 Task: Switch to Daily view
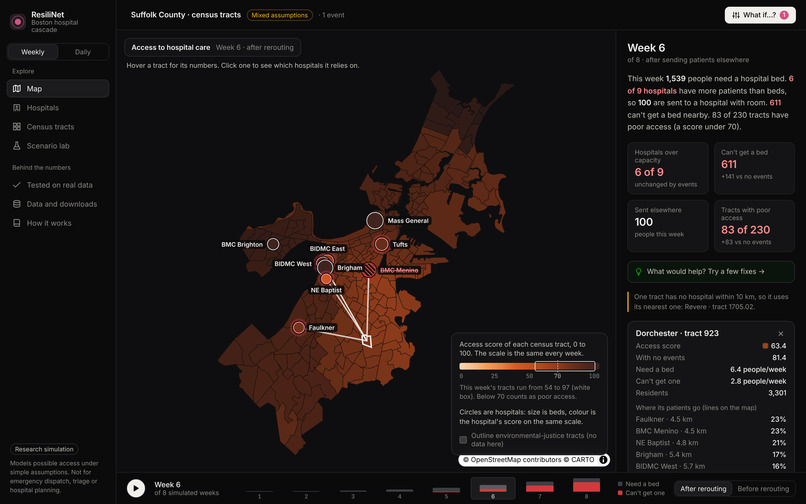click(83, 52)
